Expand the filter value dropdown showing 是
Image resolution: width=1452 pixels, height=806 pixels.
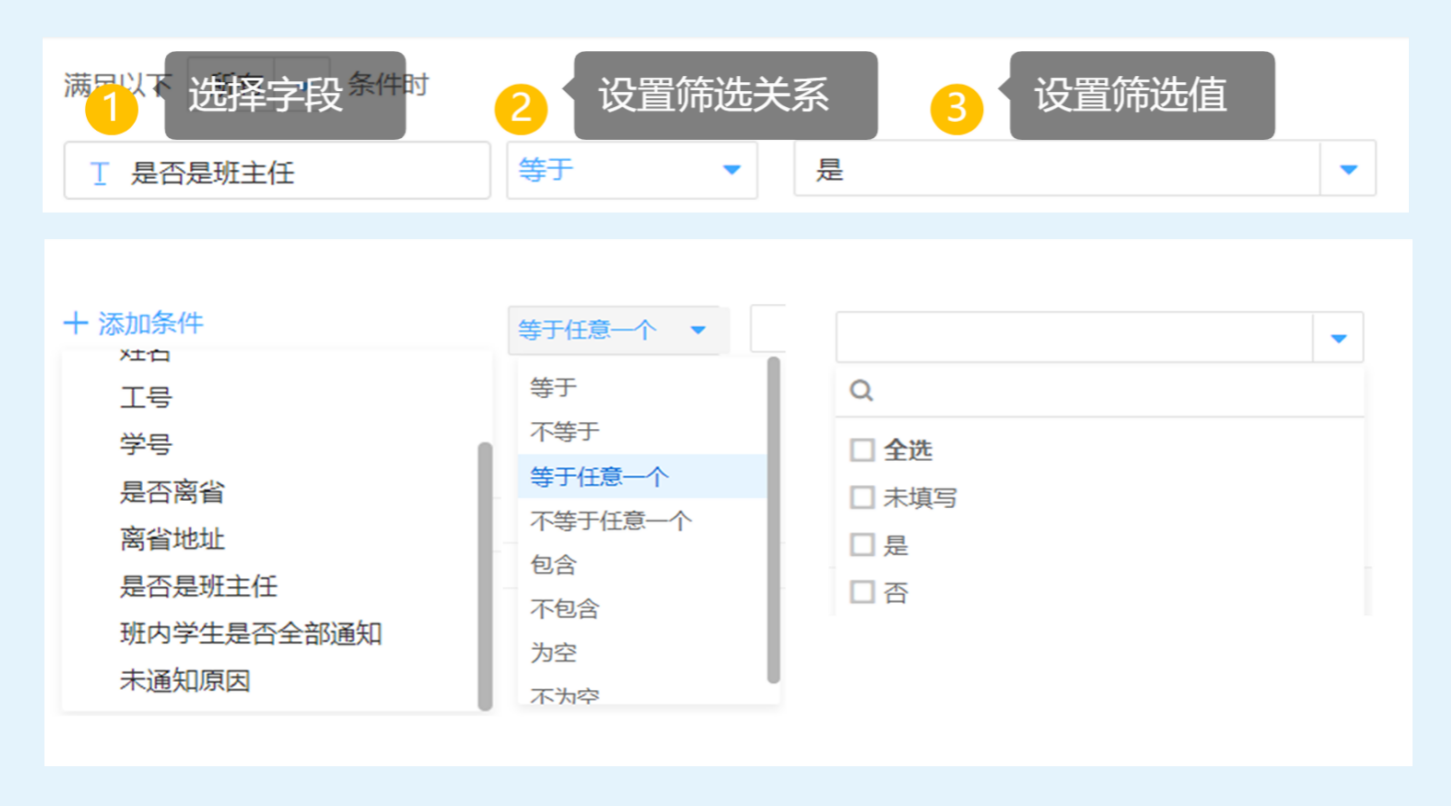[x=1348, y=170]
